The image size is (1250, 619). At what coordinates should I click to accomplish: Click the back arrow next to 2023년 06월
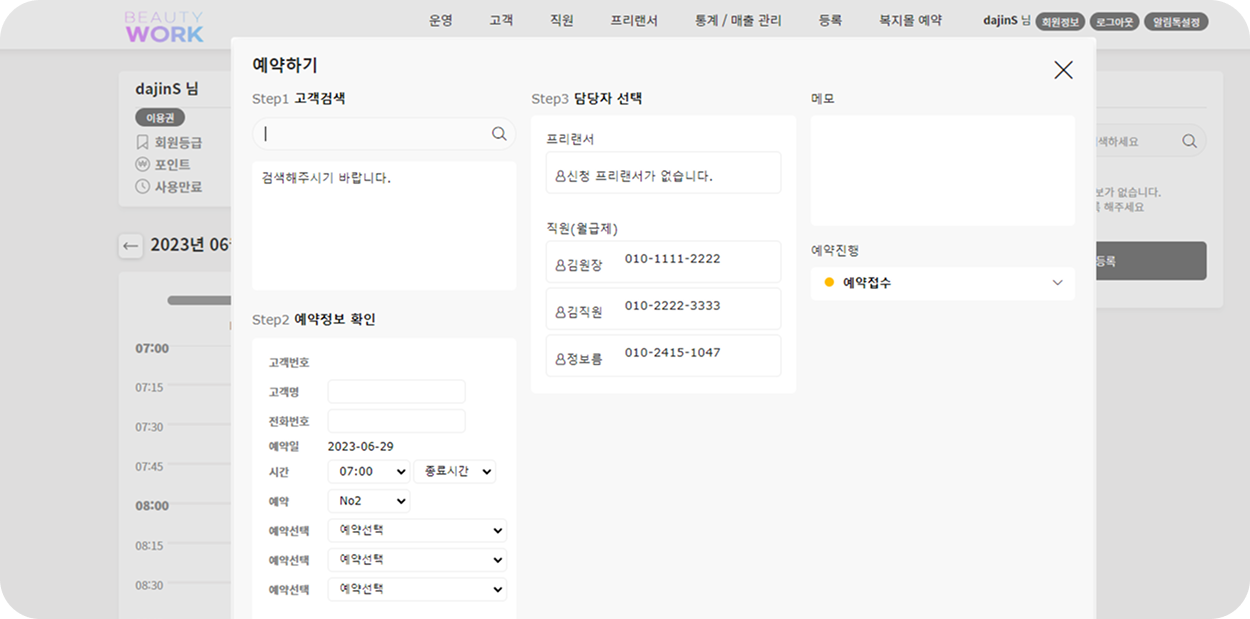[x=130, y=245]
